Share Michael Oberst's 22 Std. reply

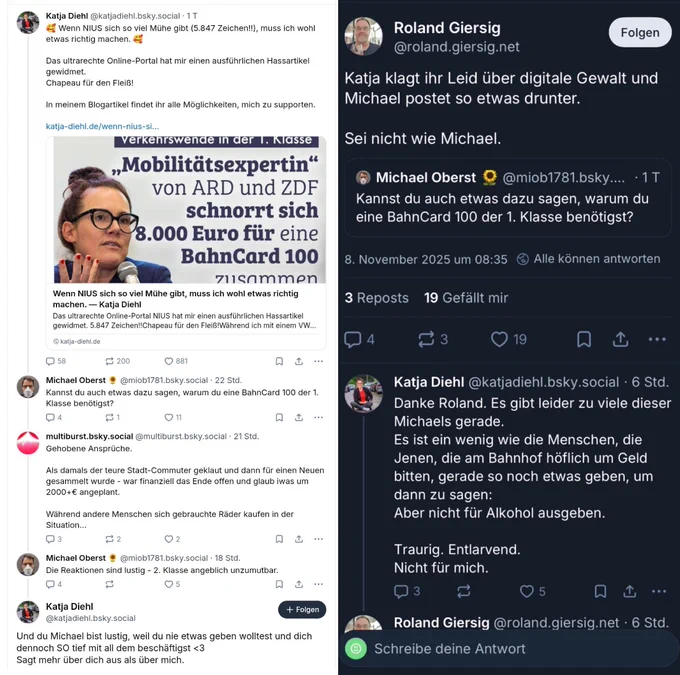pos(299,417)
